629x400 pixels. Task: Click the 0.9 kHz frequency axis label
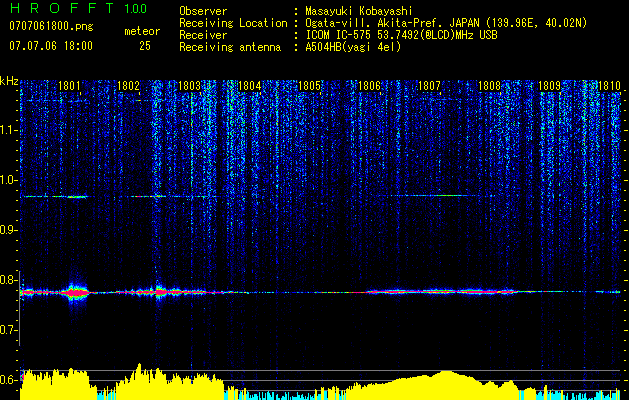pos(8,230)
